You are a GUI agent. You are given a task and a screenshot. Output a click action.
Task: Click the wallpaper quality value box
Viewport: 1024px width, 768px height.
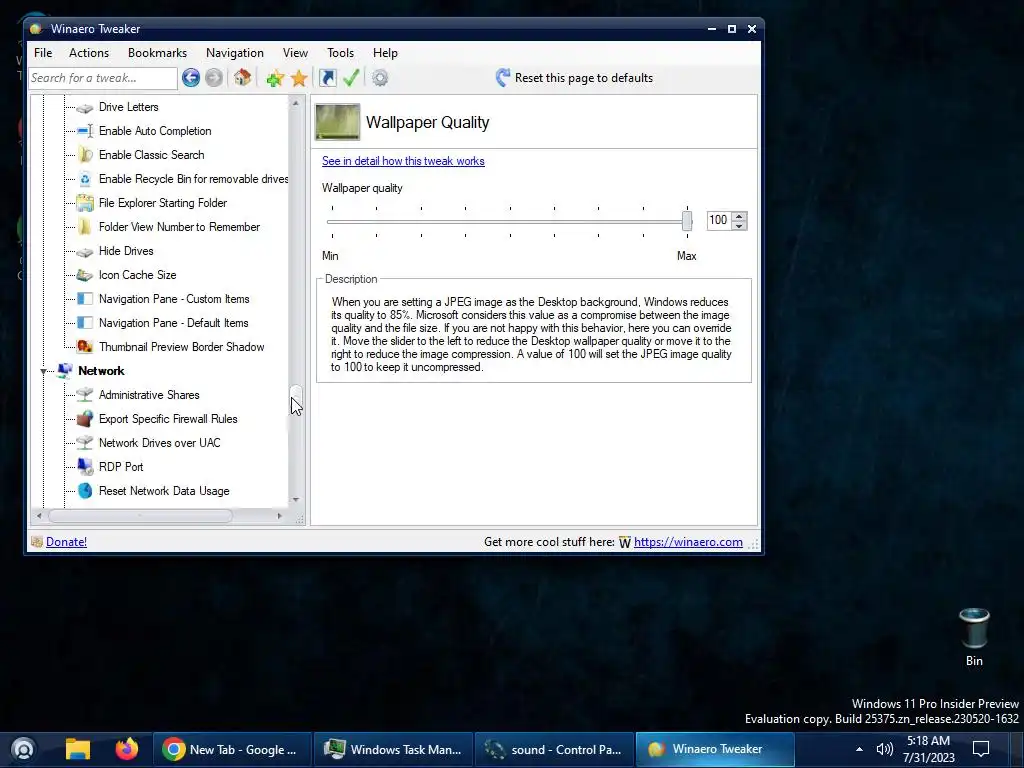click(719, 220)
